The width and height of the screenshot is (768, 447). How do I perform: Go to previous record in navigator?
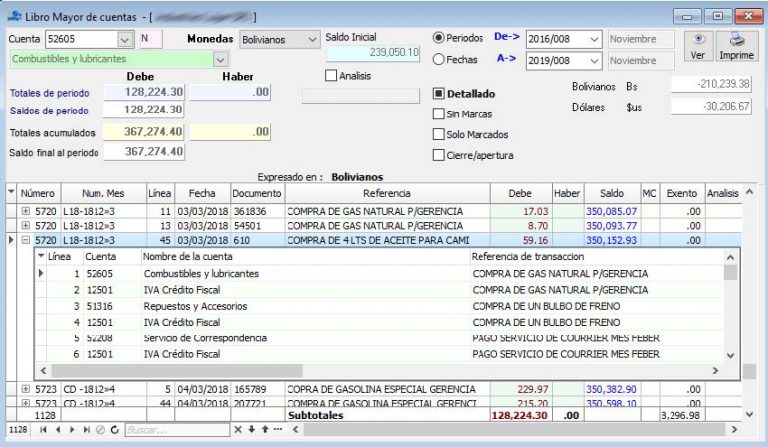(x=58, y=429)
